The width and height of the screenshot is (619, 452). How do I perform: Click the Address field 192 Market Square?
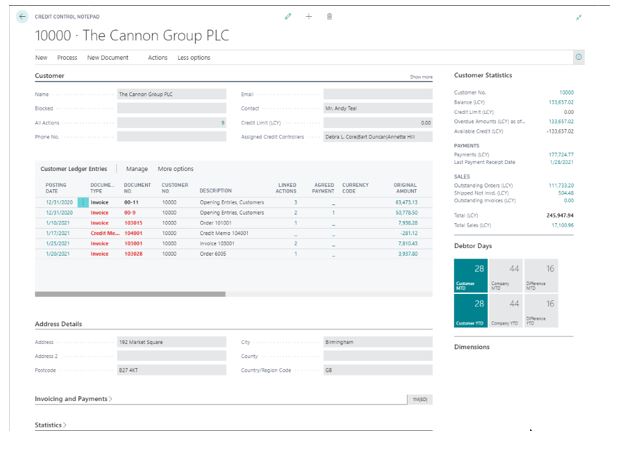point(171,342)
